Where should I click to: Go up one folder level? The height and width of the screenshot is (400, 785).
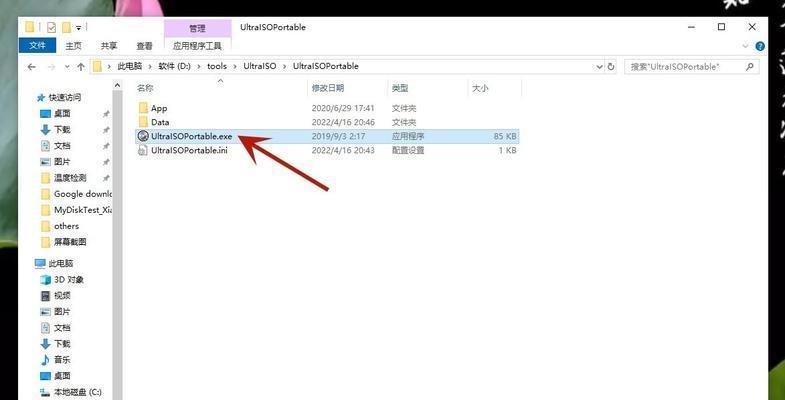coord(81,67)
